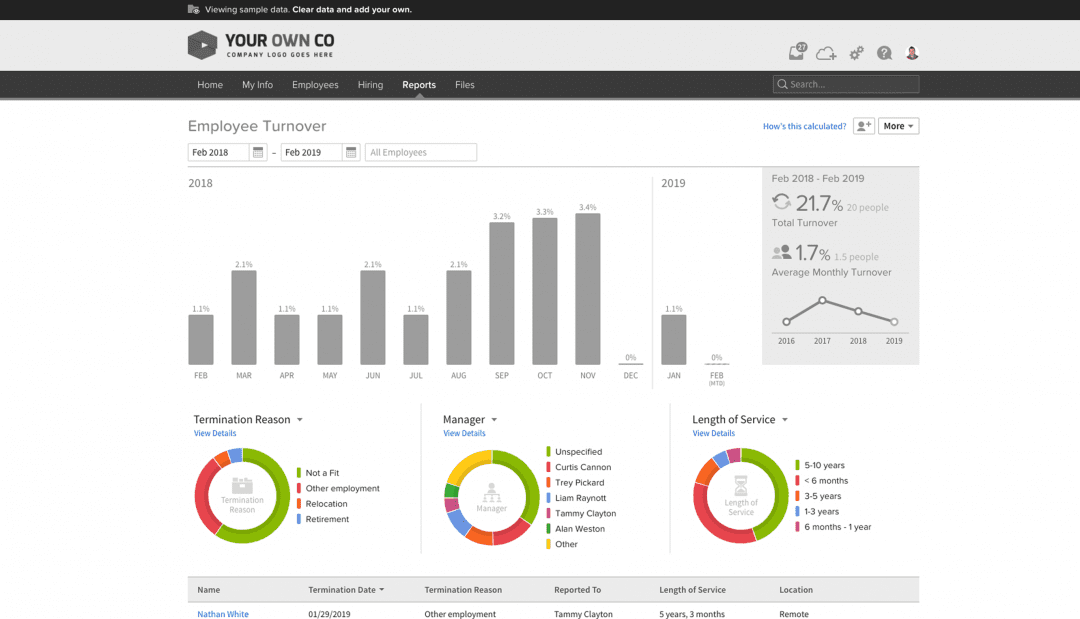Click the turnover refresh icon in summary panel
Image resolution: width=1080 pixels, height=619 pixels.
pyautogui.click(x=780, y=201)
